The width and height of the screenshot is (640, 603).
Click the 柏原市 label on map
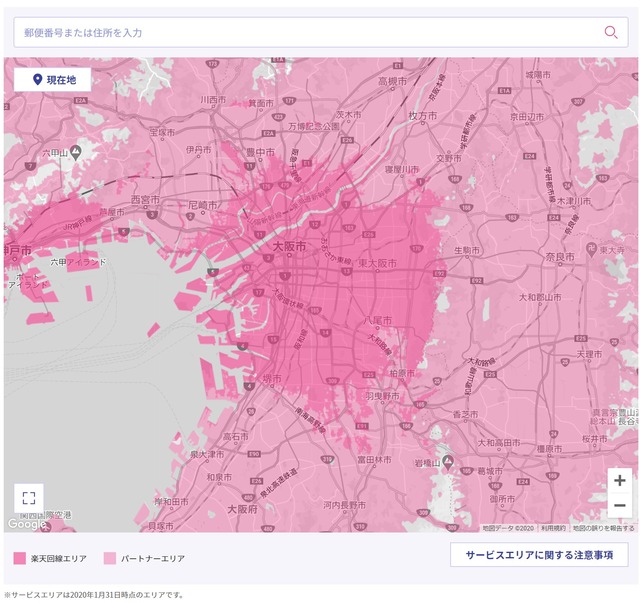pos(402,373)
